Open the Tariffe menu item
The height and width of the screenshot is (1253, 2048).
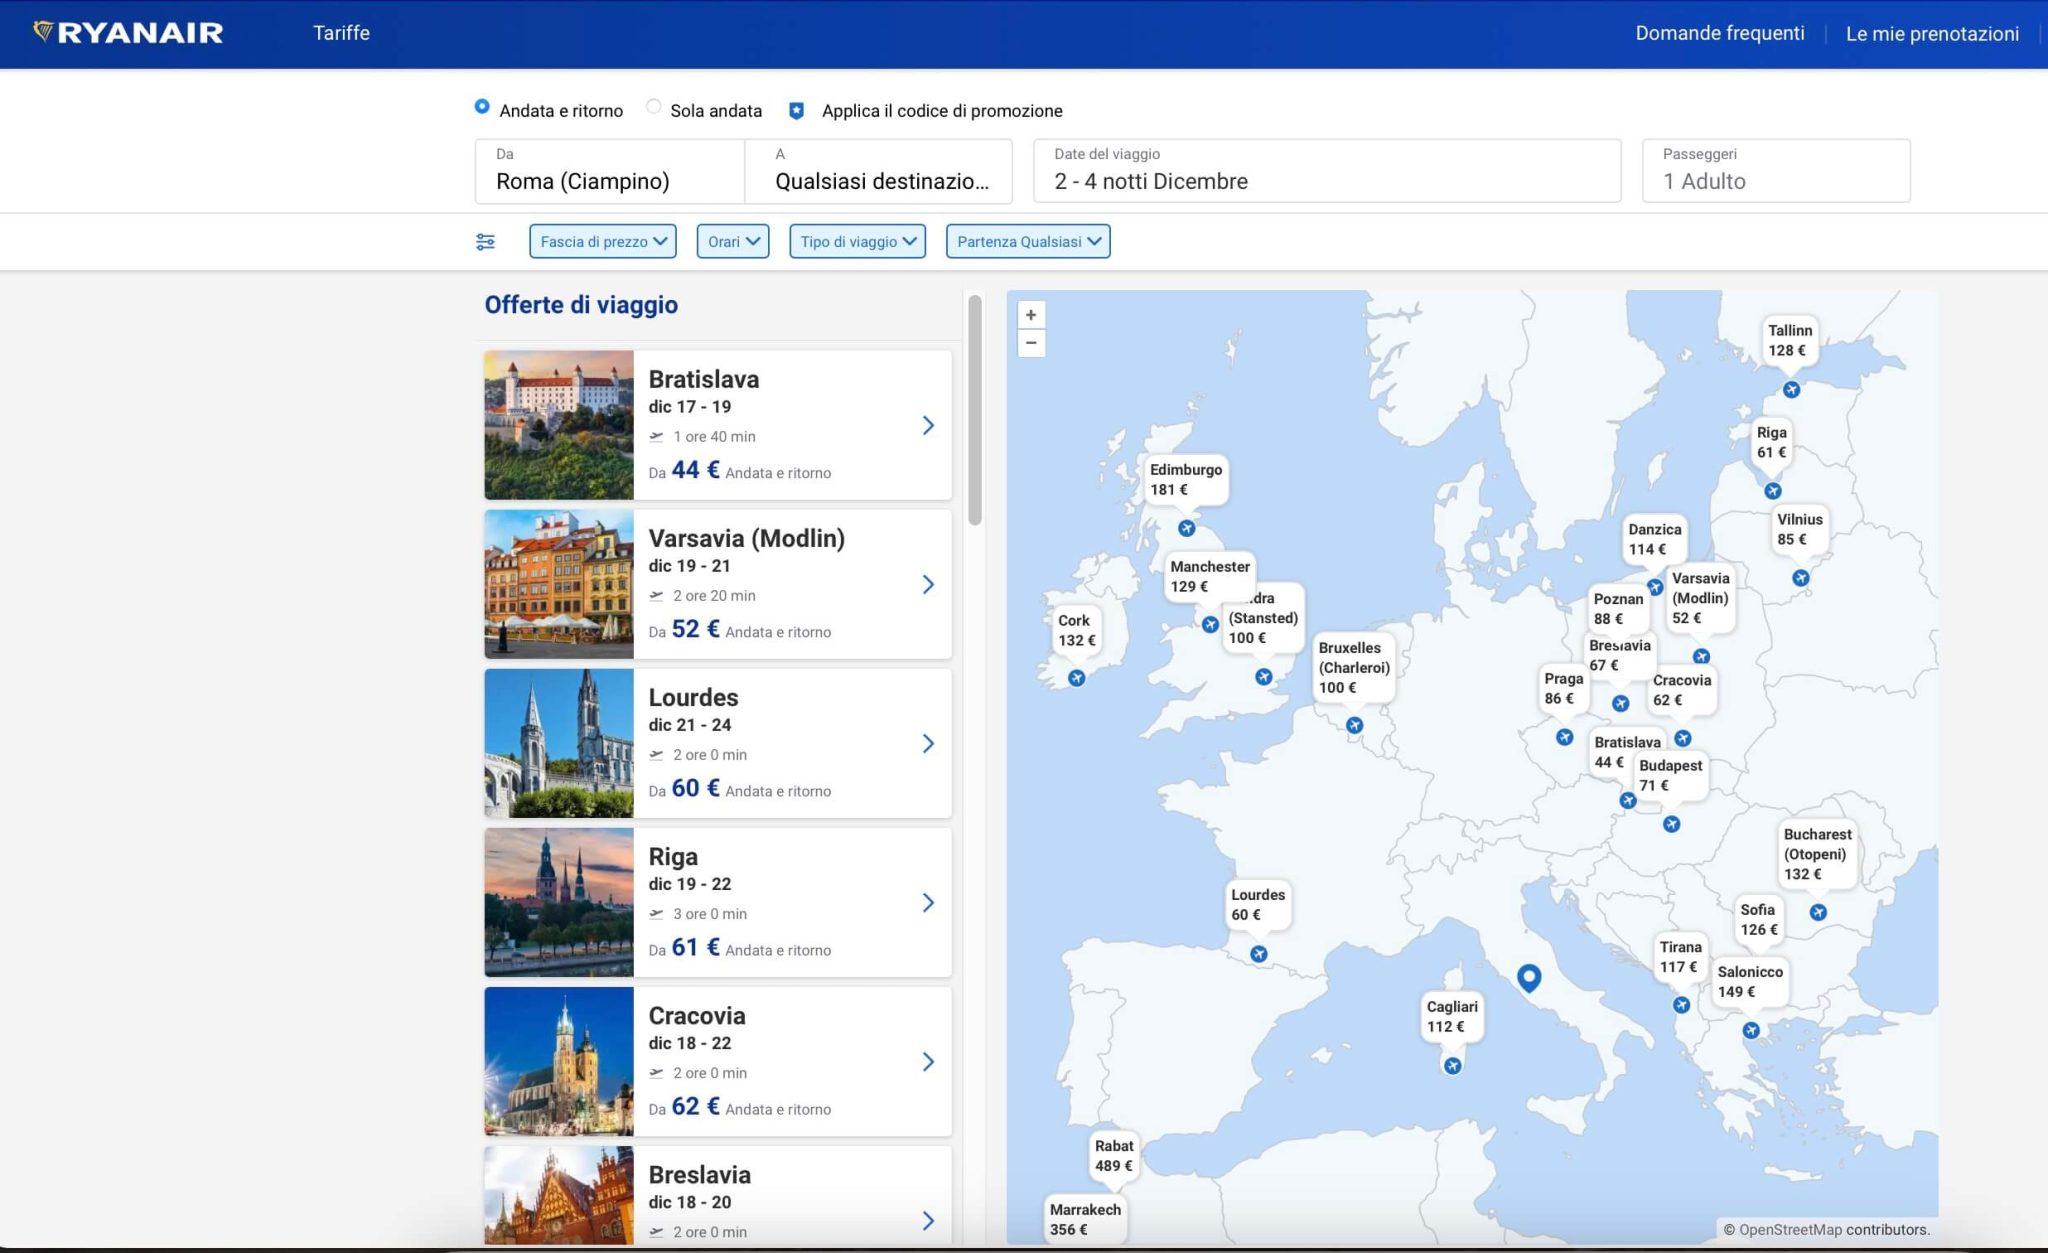tap(341, 33)
